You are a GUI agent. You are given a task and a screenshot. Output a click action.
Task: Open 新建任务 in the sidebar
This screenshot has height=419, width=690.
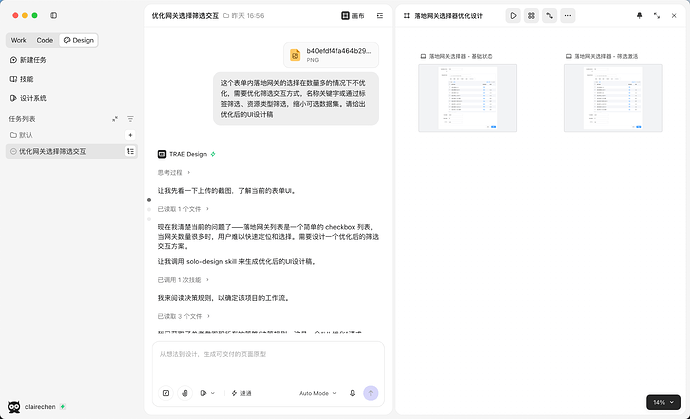(x=28, y=60)
